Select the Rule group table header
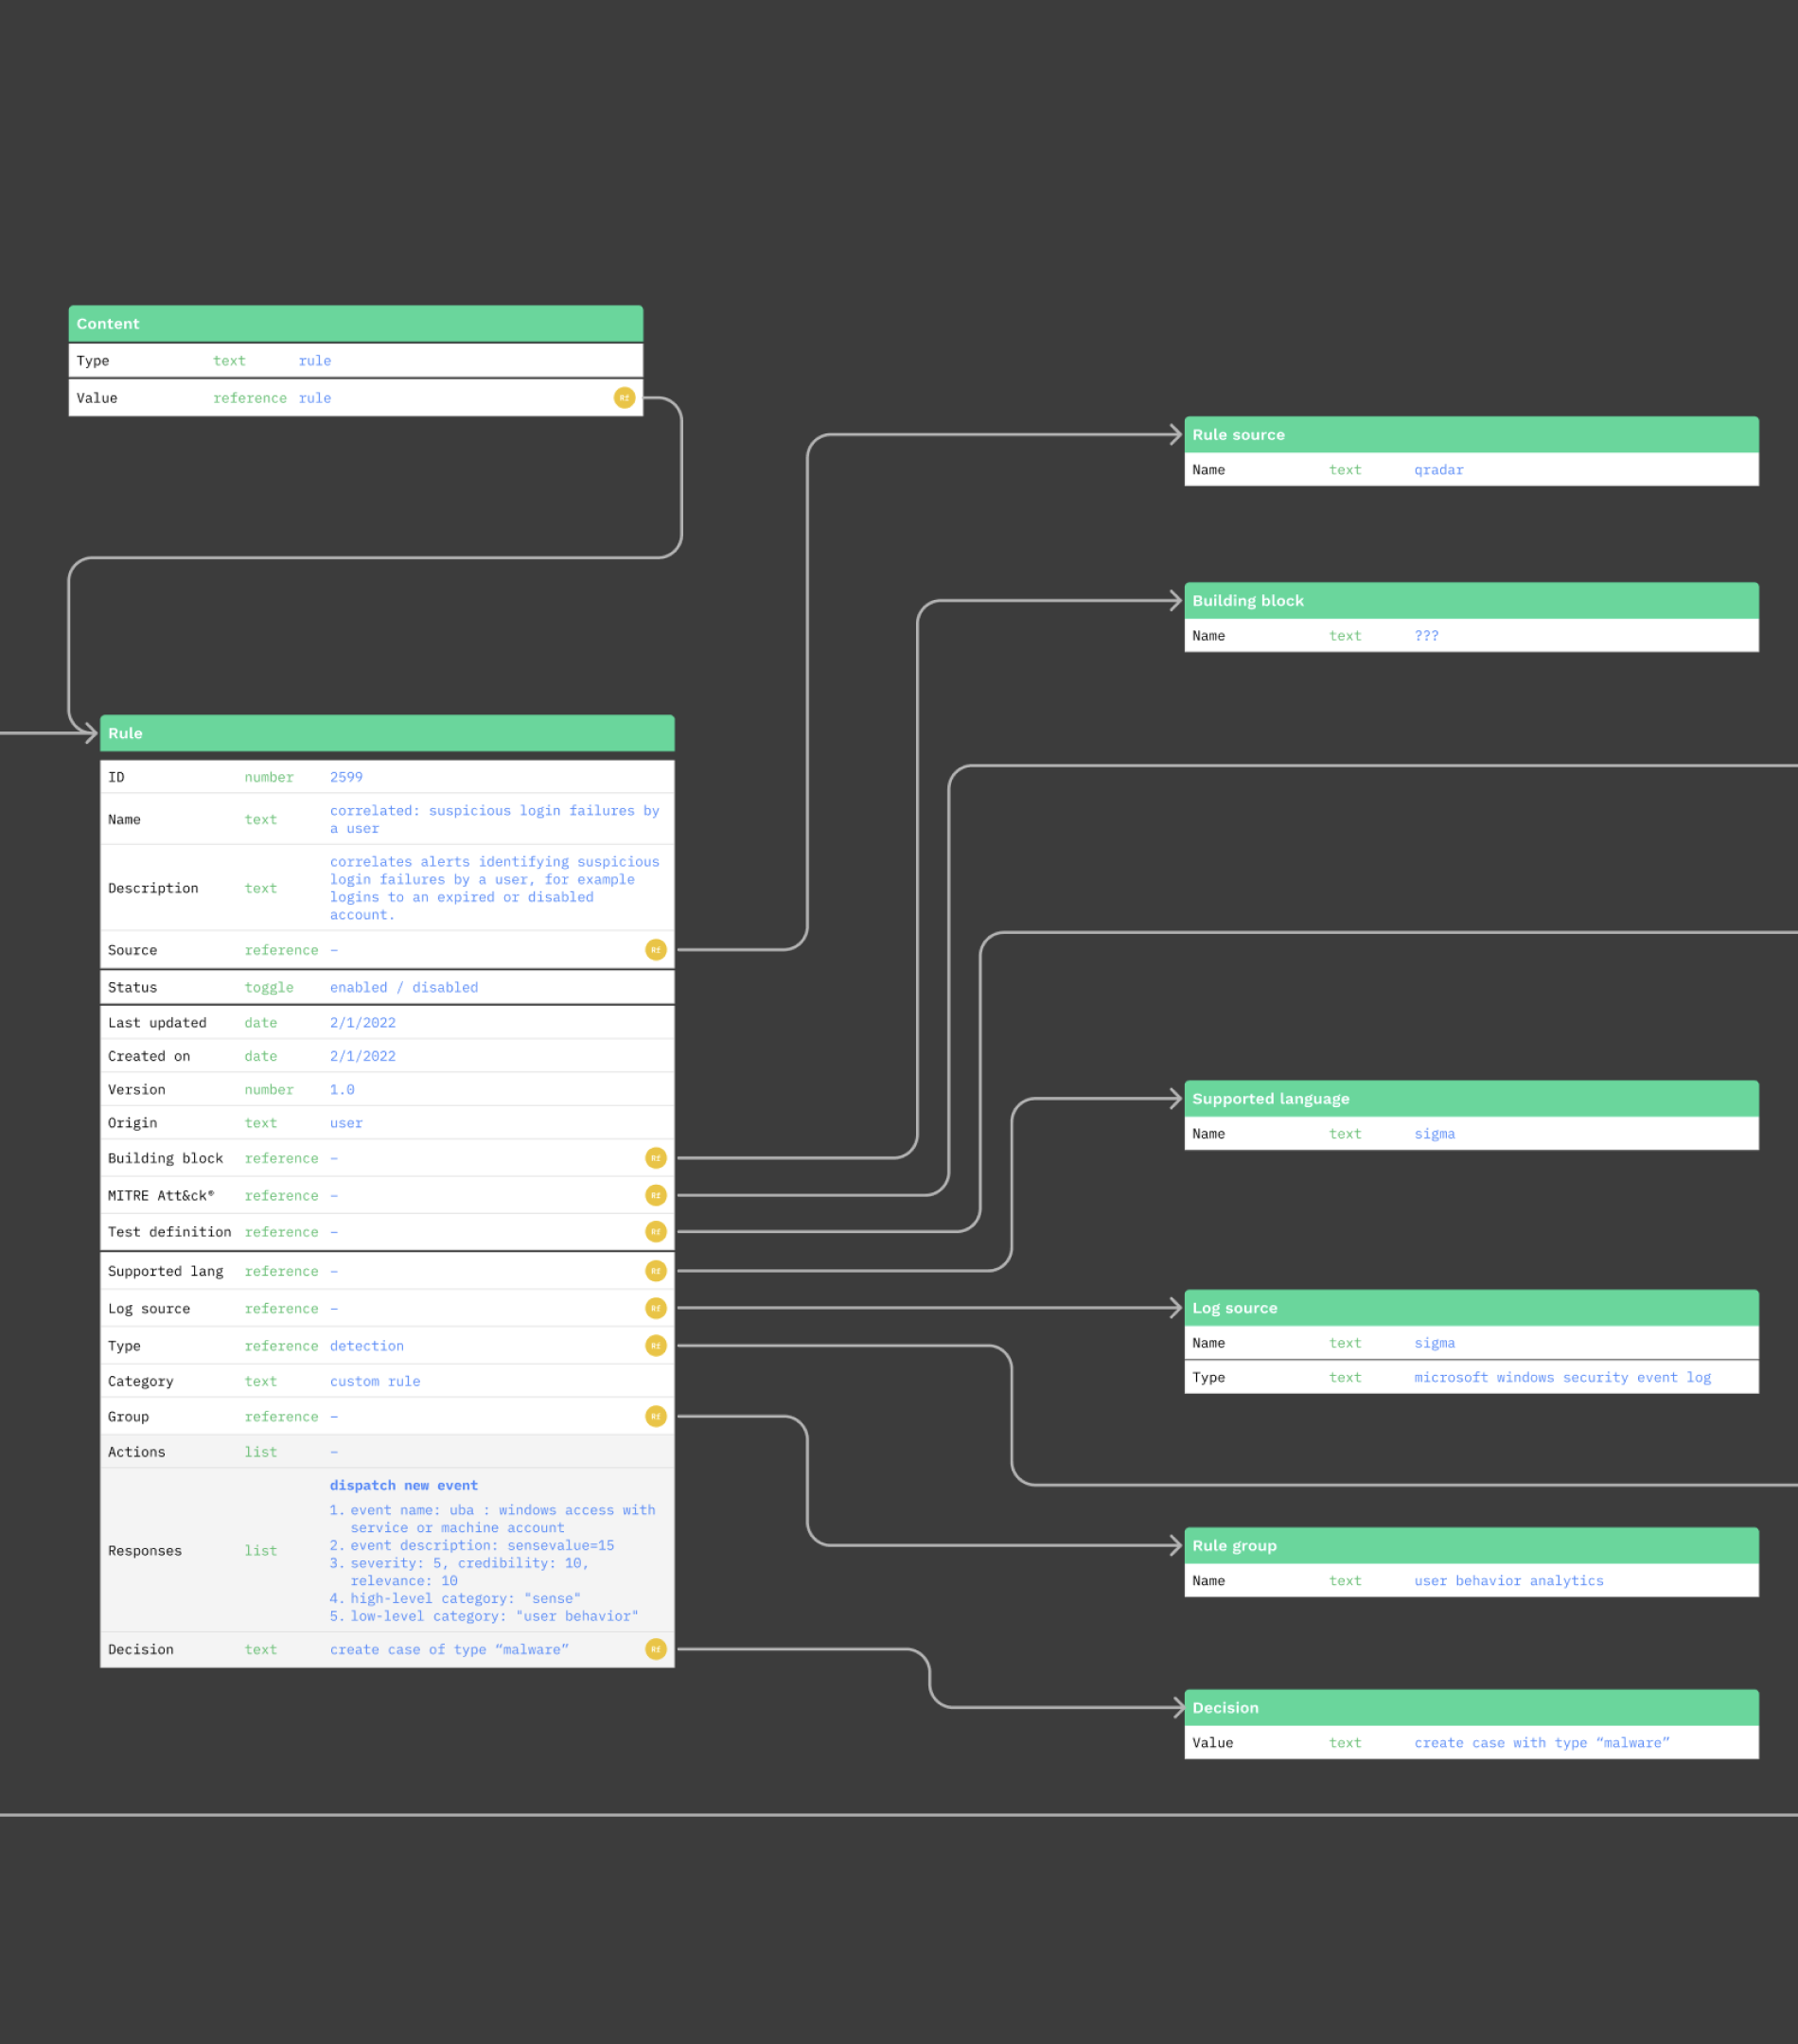 (x=1472, y=1545)
